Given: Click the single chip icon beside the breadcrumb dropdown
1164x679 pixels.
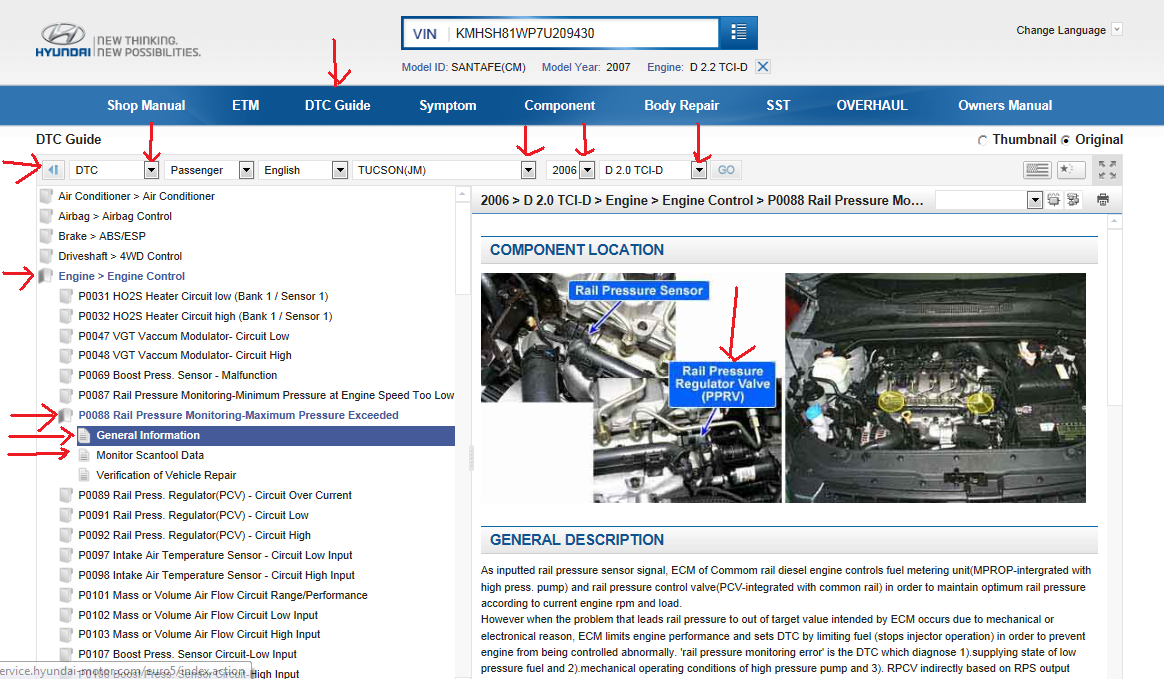Looking at the screenshot, I should tap(1053, 200).
